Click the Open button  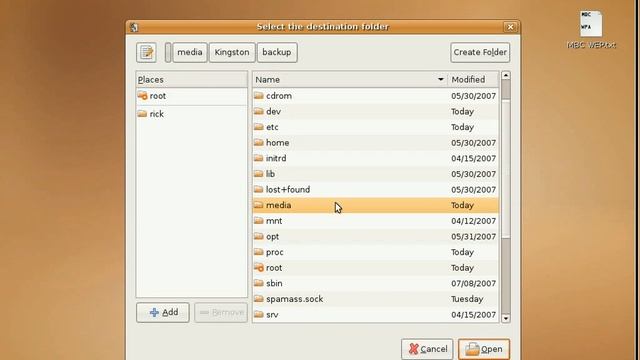tap(484, 349)
